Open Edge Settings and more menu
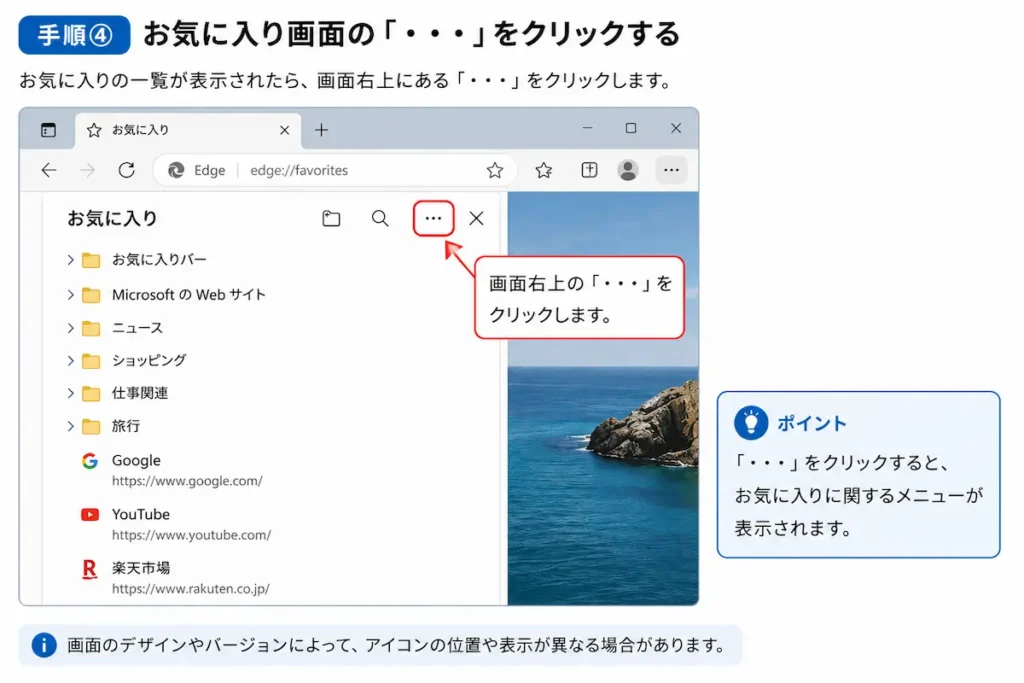1024x683 pixels. click(671, 170)
